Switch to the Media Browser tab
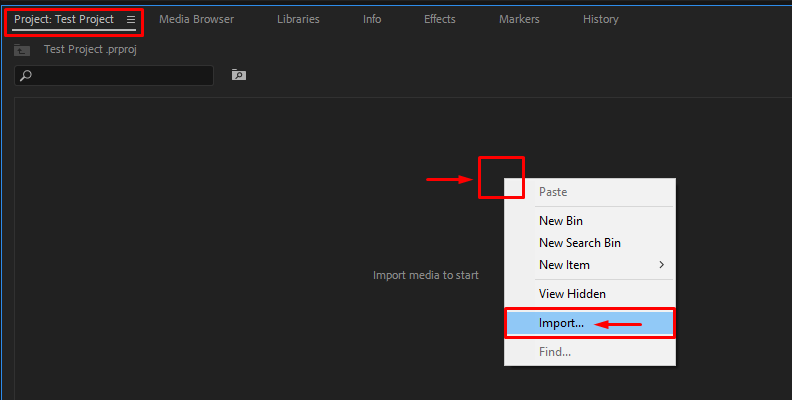Image resolution: width=792 pixels, height=400 pixels. 196,19
